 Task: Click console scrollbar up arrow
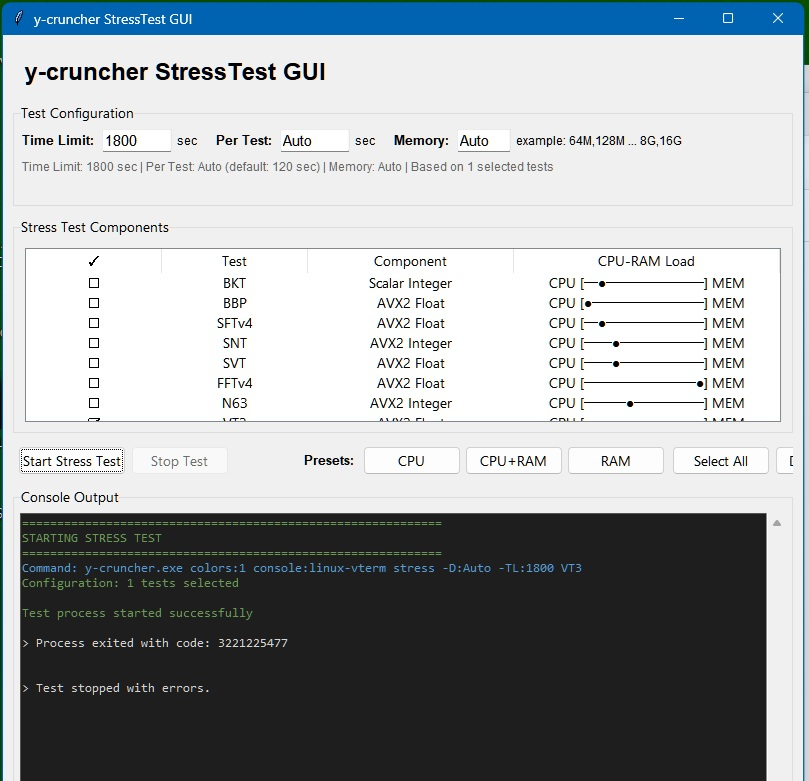[x=777, y=523]
